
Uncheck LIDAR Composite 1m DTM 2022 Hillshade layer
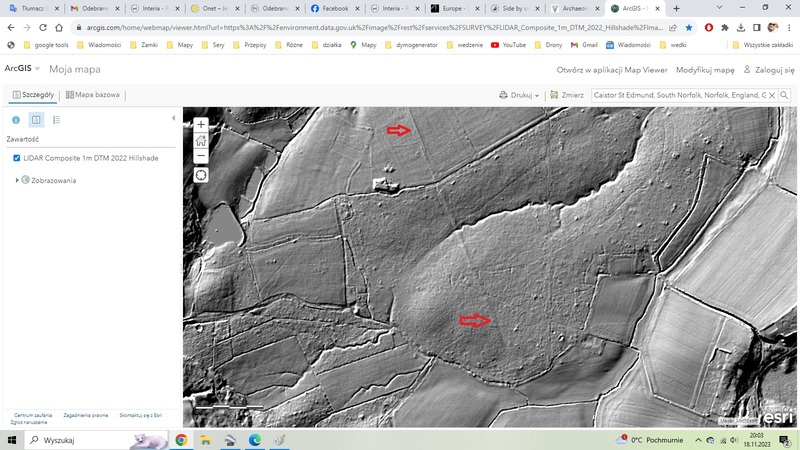point(17,158)
